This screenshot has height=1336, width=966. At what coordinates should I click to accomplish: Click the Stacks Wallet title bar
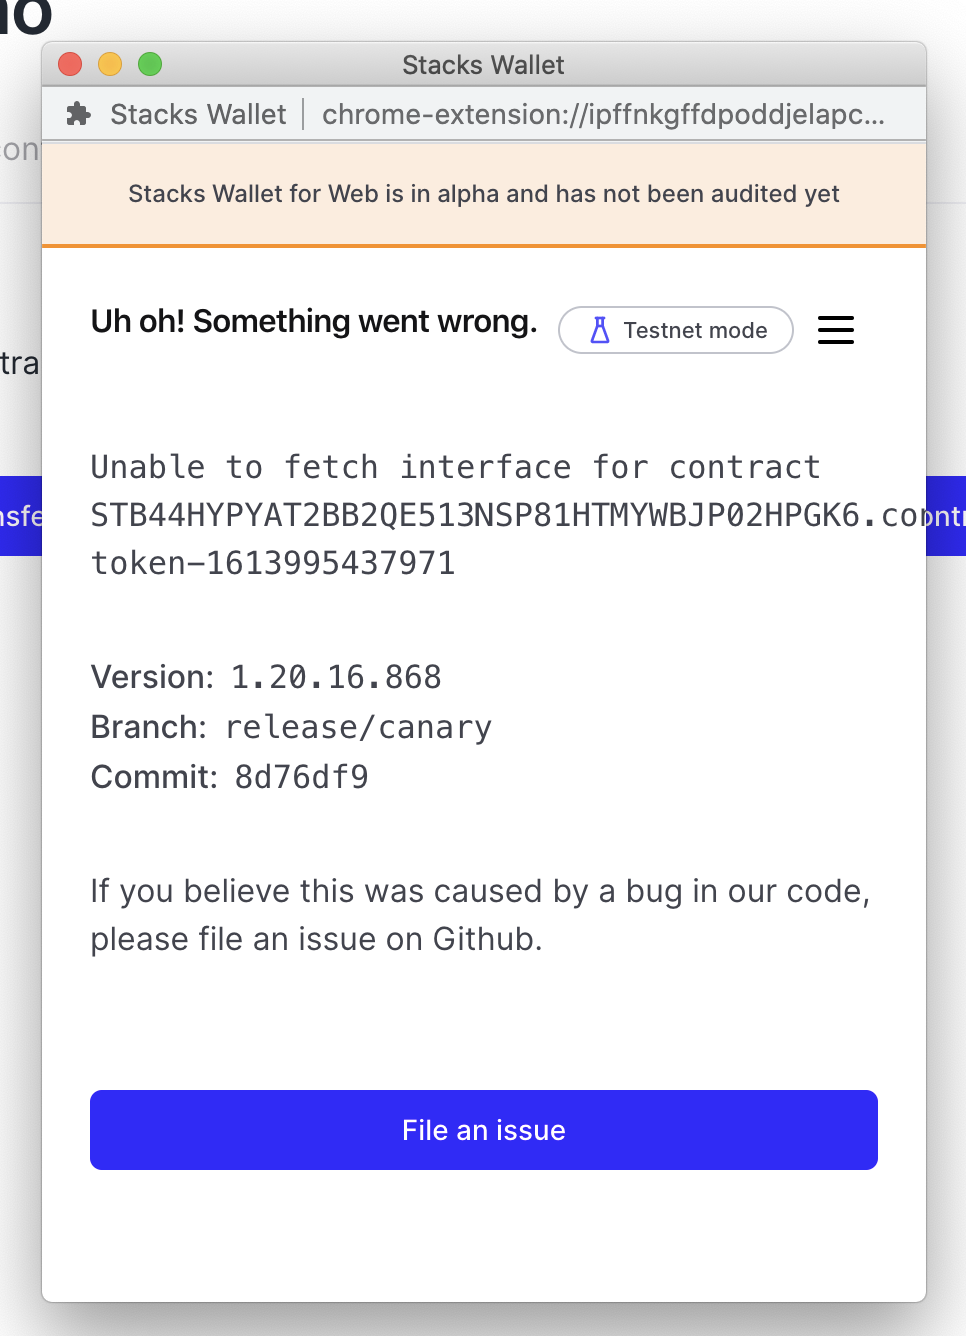[x=483, y=64]
